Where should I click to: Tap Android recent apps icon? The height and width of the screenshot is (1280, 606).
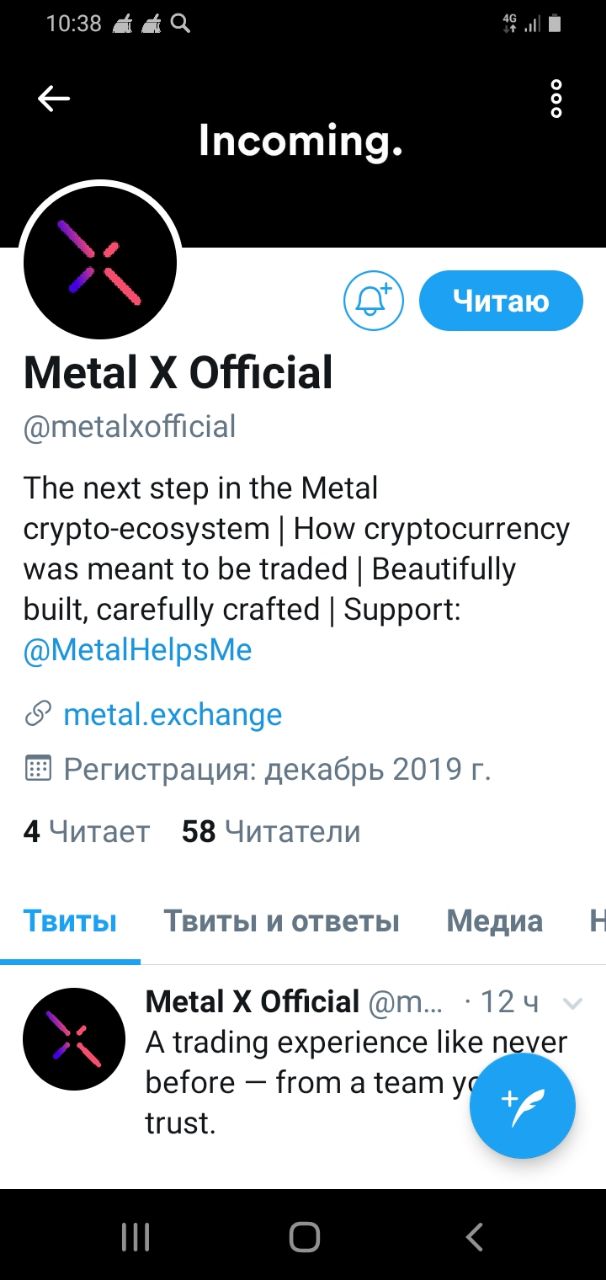(135, 1237)
